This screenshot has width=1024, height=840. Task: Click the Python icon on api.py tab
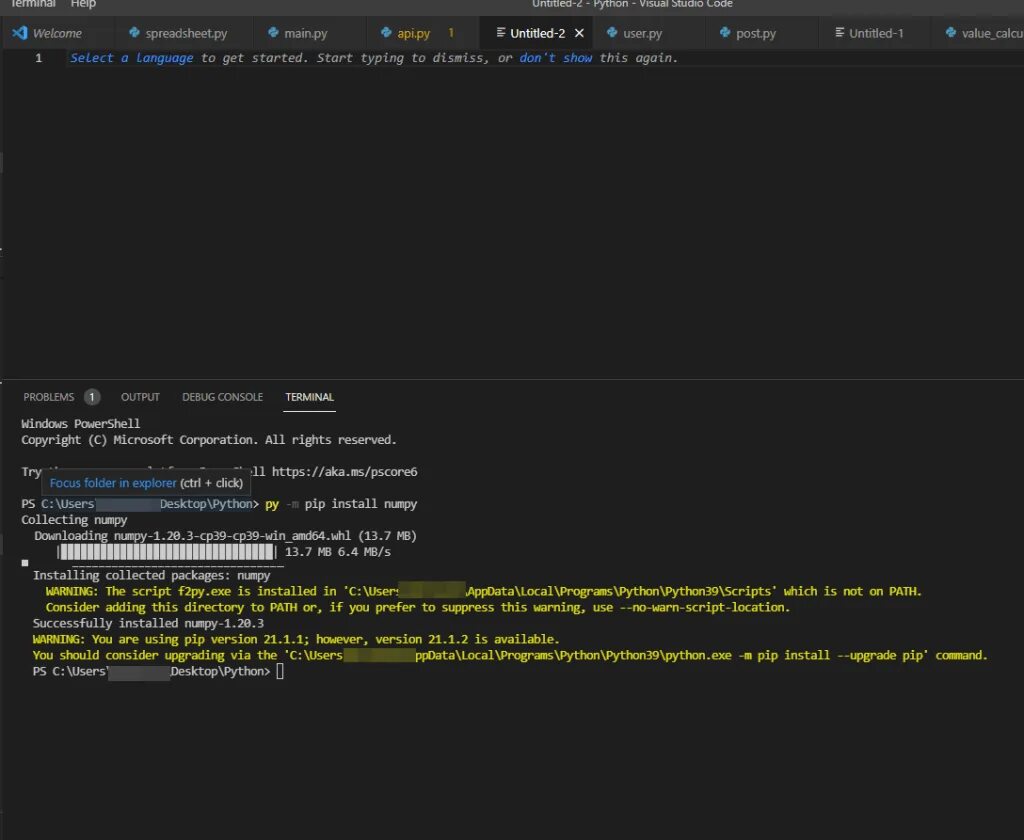(386, 32)
